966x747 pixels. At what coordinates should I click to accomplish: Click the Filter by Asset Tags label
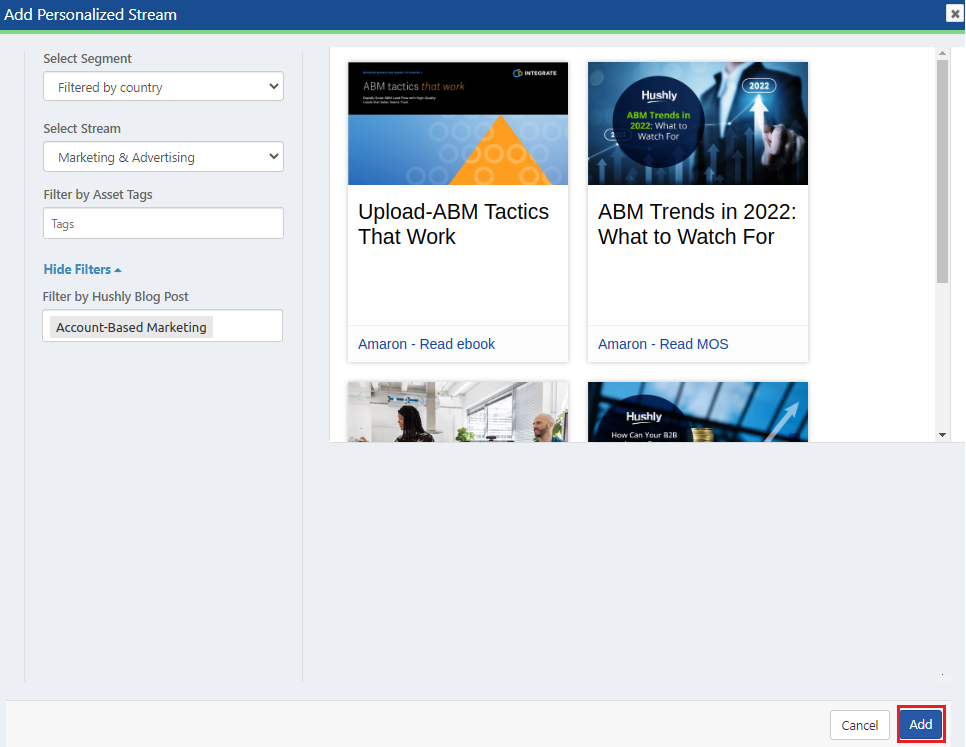[x=98, y=195]
